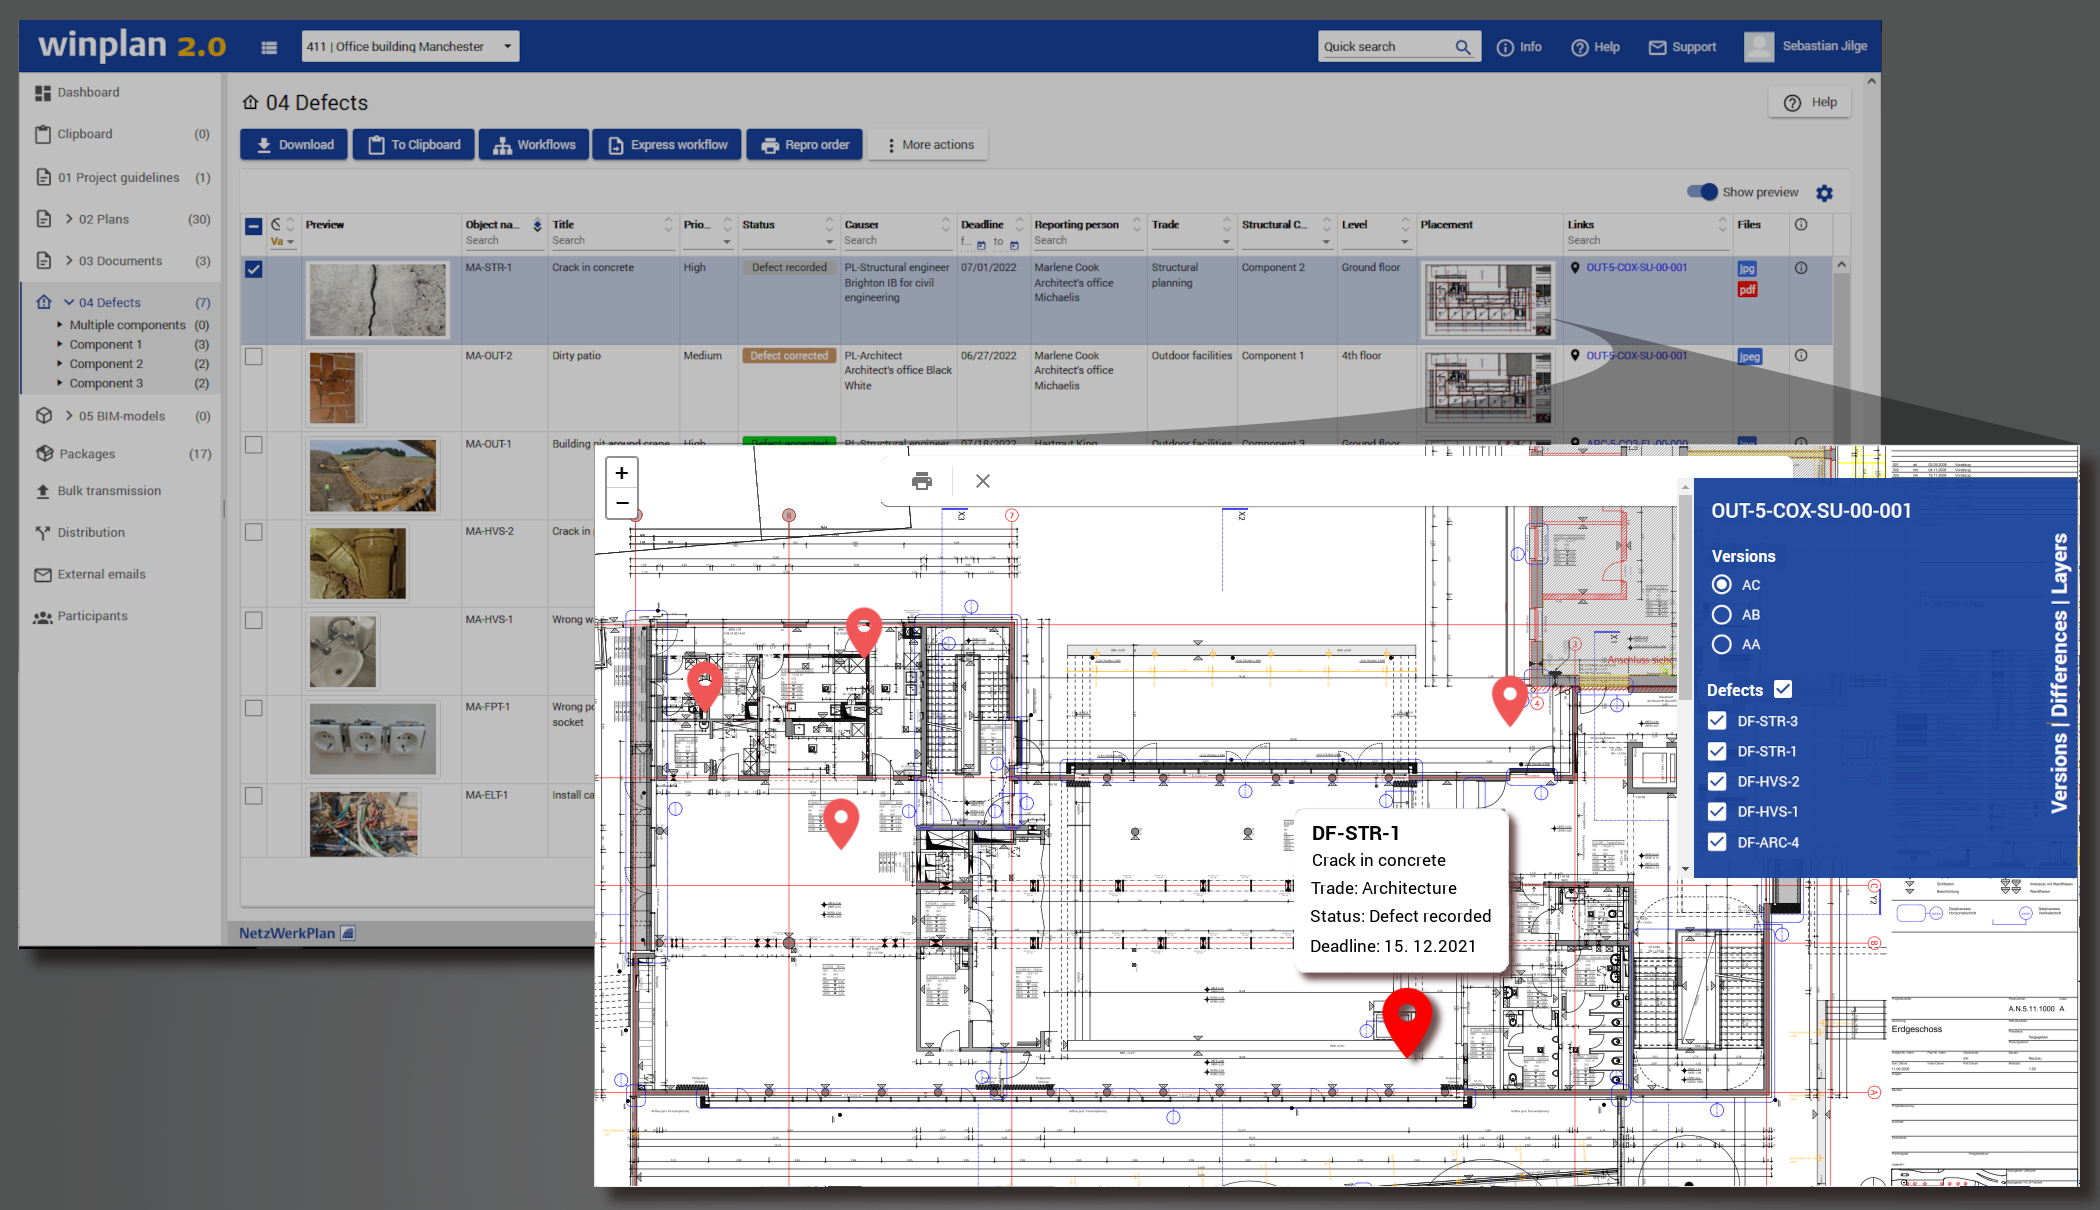
Task: Zoom in on the plan viewer
Action: coord(622,473)
